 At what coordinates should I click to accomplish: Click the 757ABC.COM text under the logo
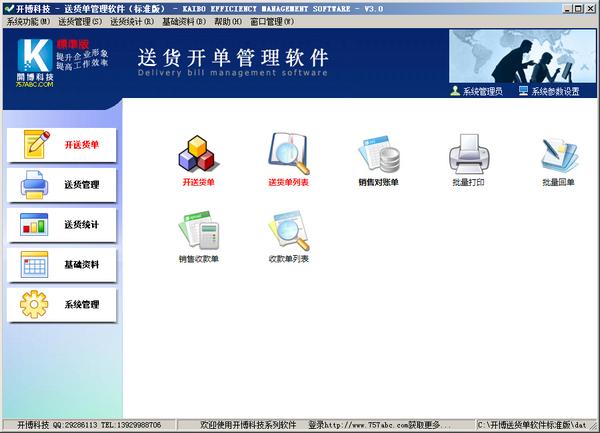coord(35,84)
